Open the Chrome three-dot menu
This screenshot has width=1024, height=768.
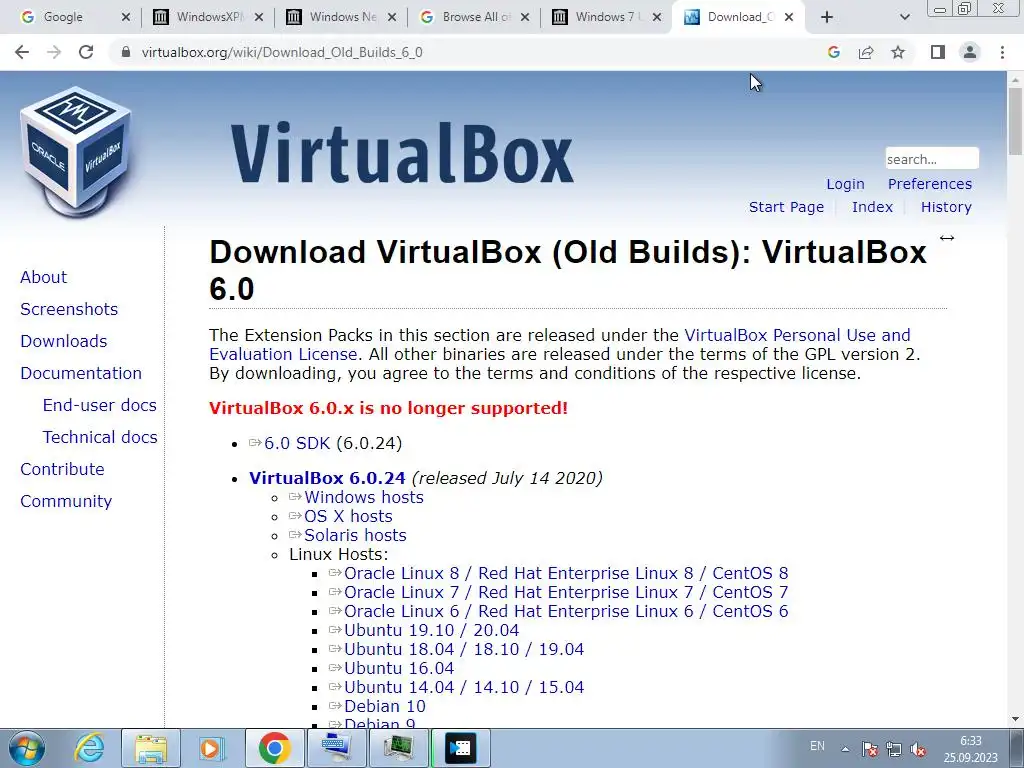click(x=1002, y=52)
